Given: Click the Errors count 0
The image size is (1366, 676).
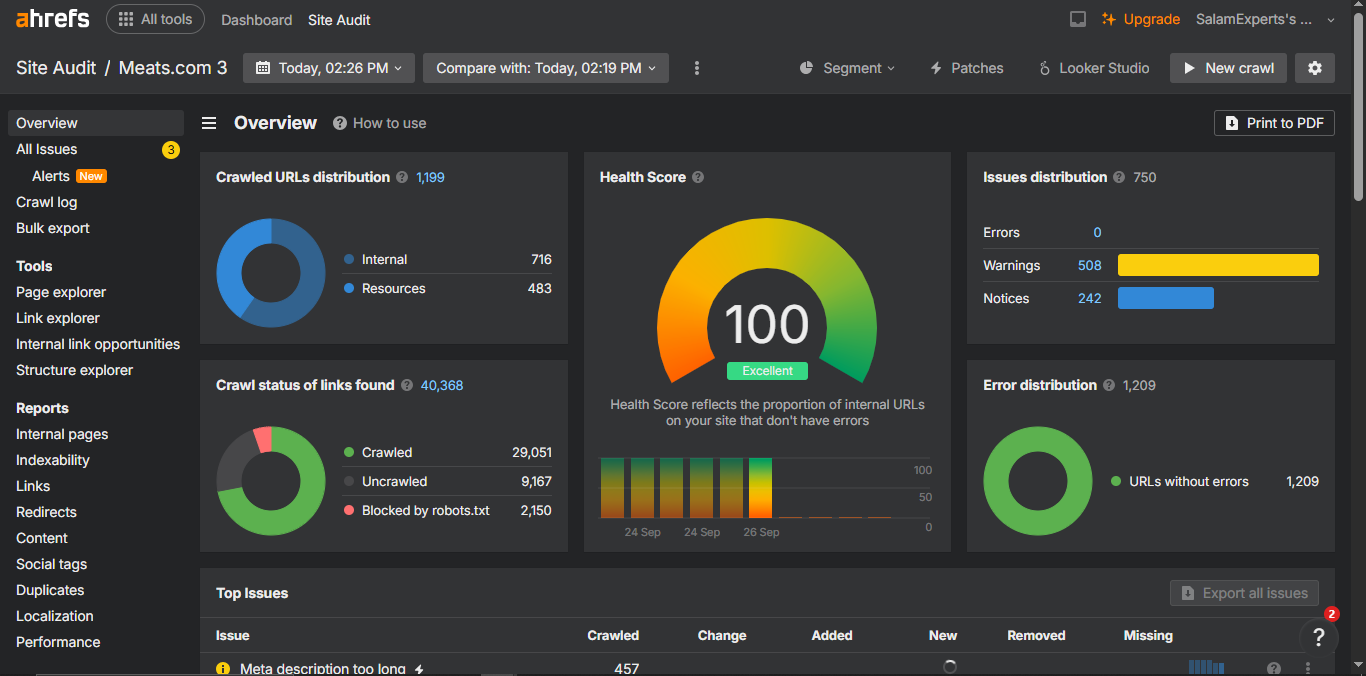Looking at the screenshot, I should point(1097,232).
